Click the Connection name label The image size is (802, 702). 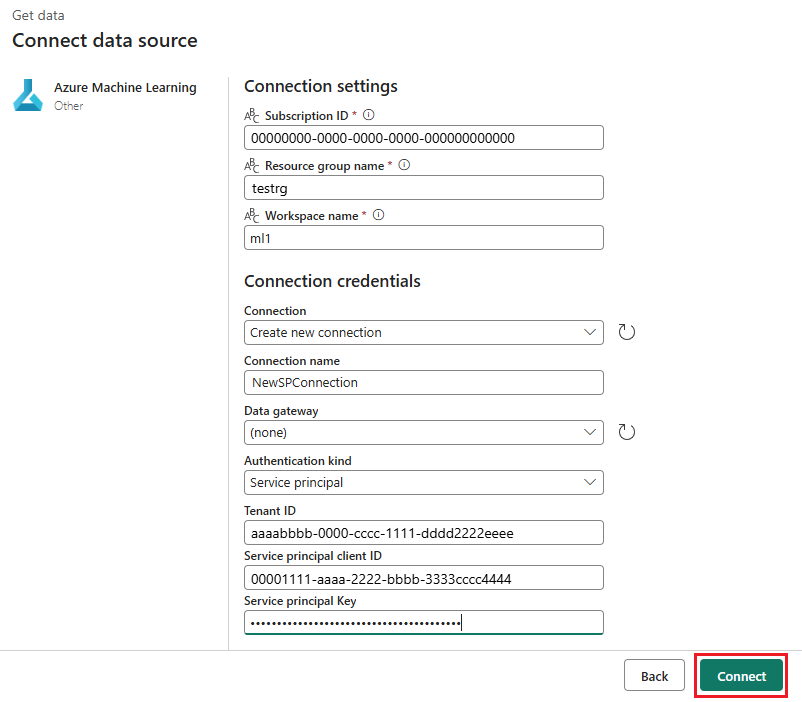click(x=292, y=361)
